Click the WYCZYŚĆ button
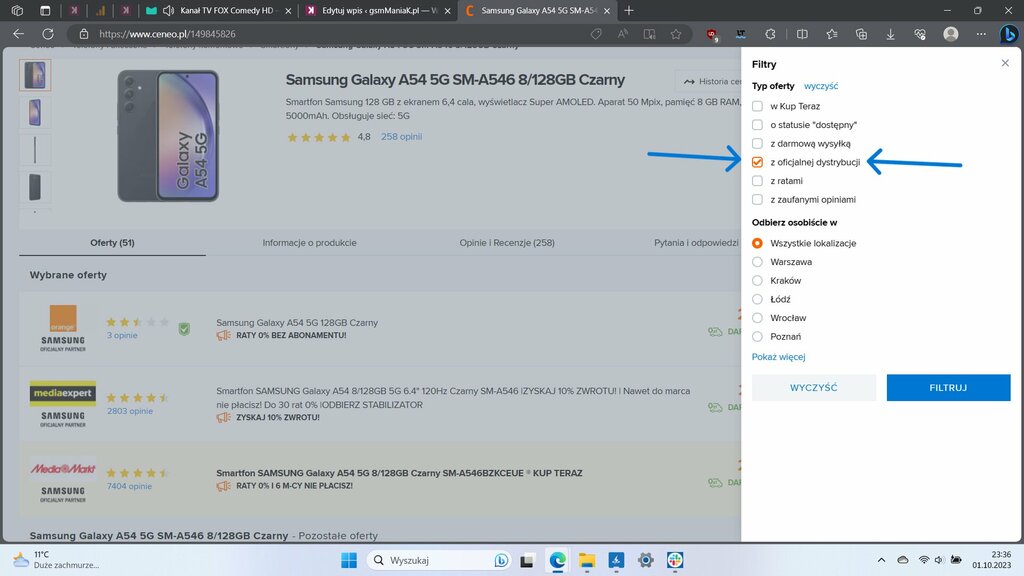1024x576 pixels. pyautogui.click(x=814, y=387)
